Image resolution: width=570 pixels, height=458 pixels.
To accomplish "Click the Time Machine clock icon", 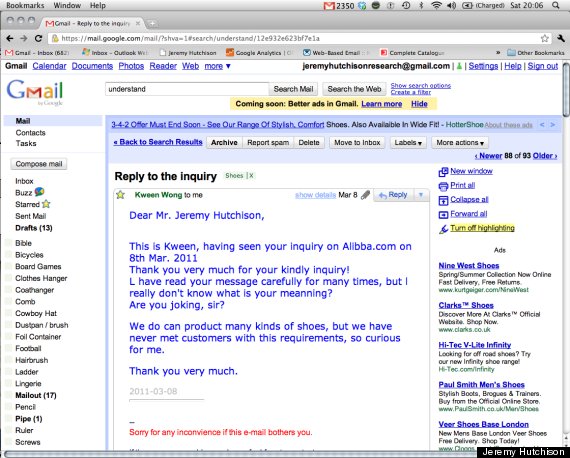I will [x=406, y=5].
